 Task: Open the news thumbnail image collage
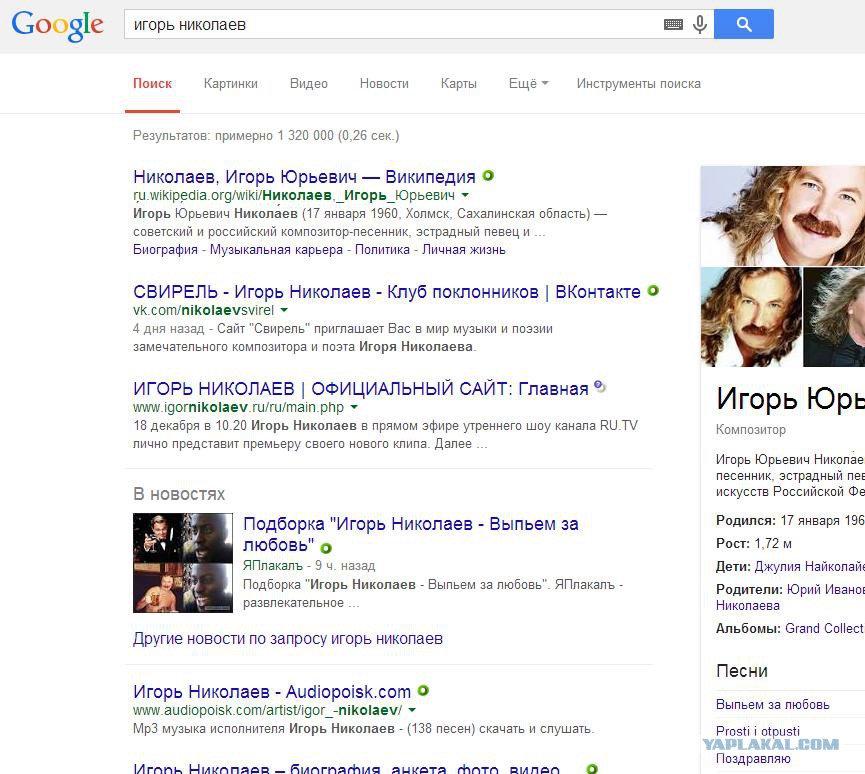(x=183, y=563)
